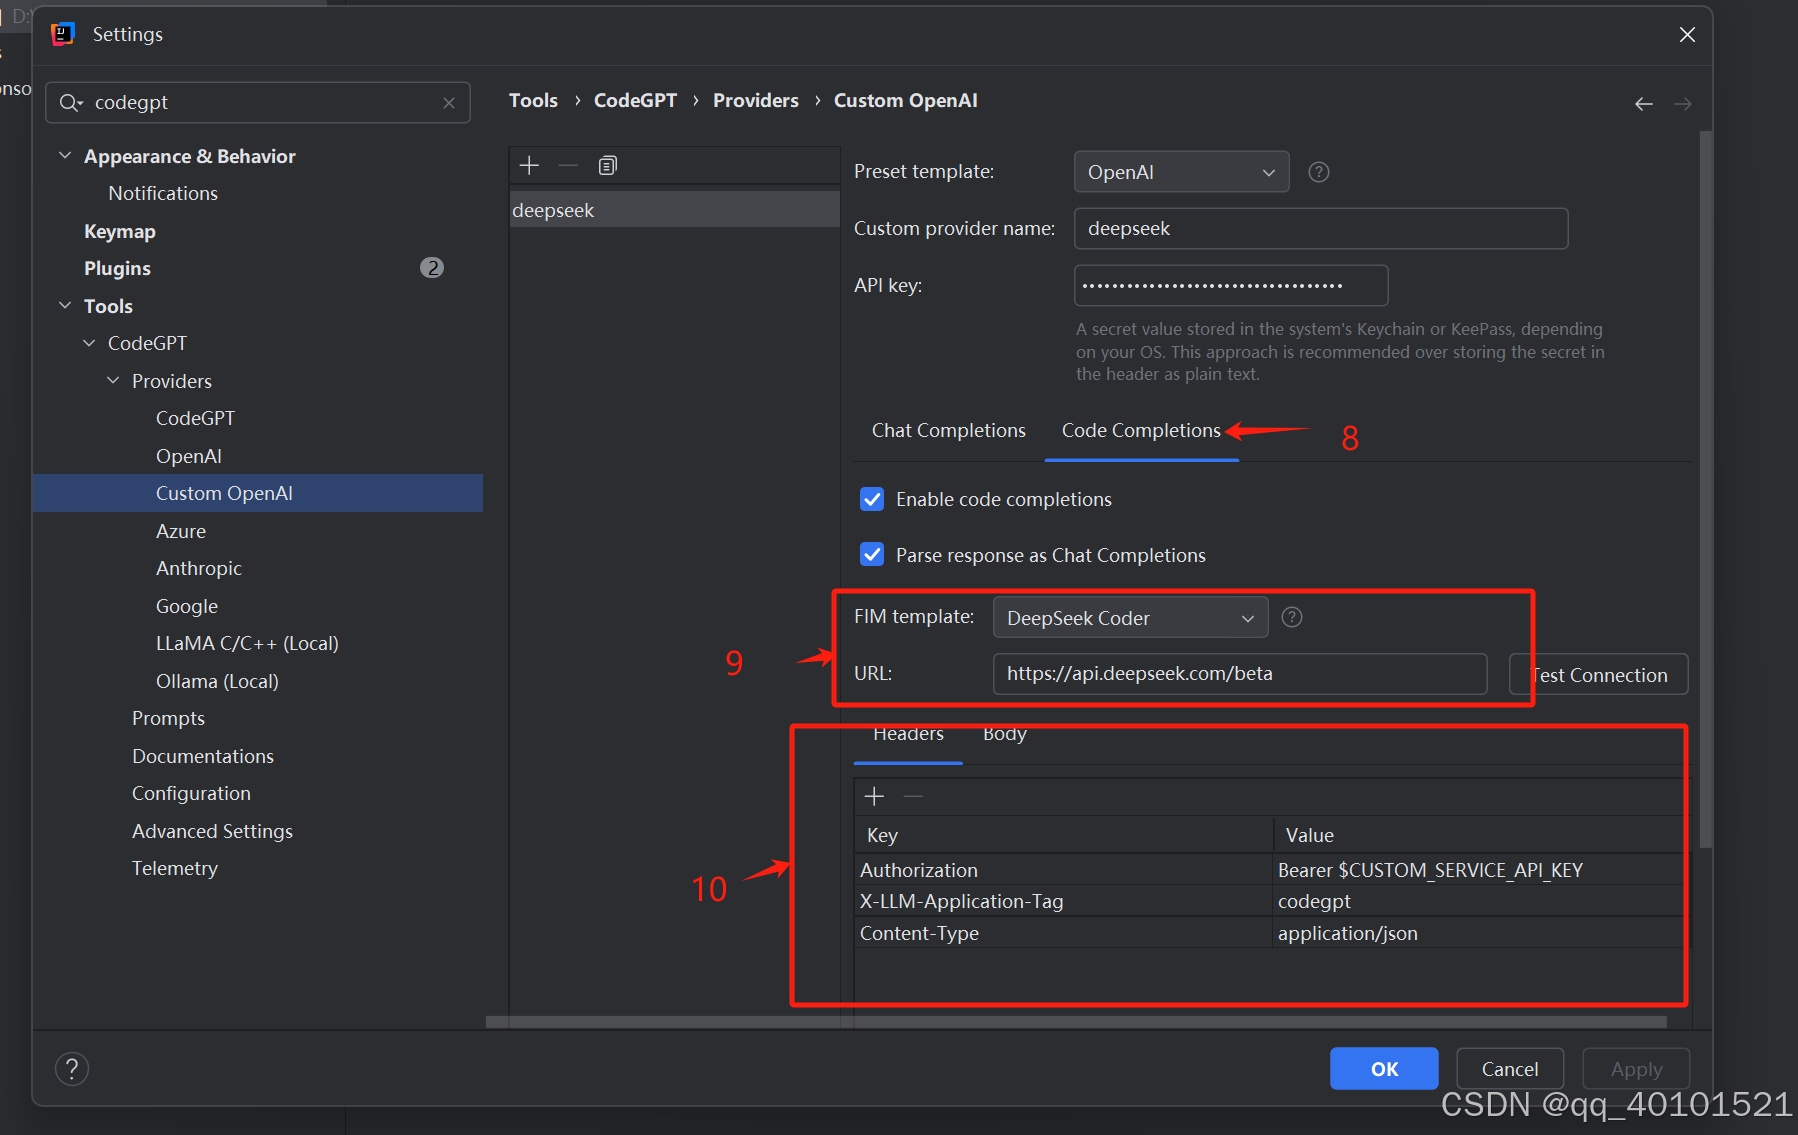
Task: Select Ollama (Local) provider
Action: point(217,681)
